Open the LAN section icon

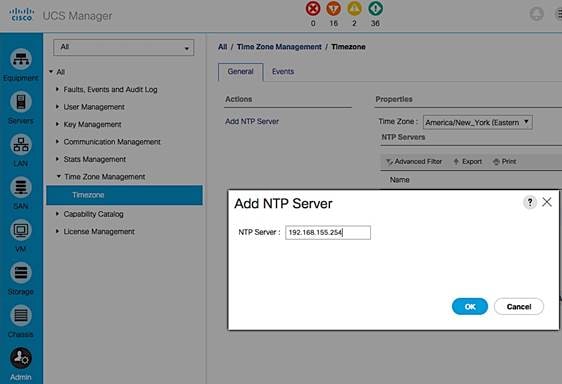(21, 144)
